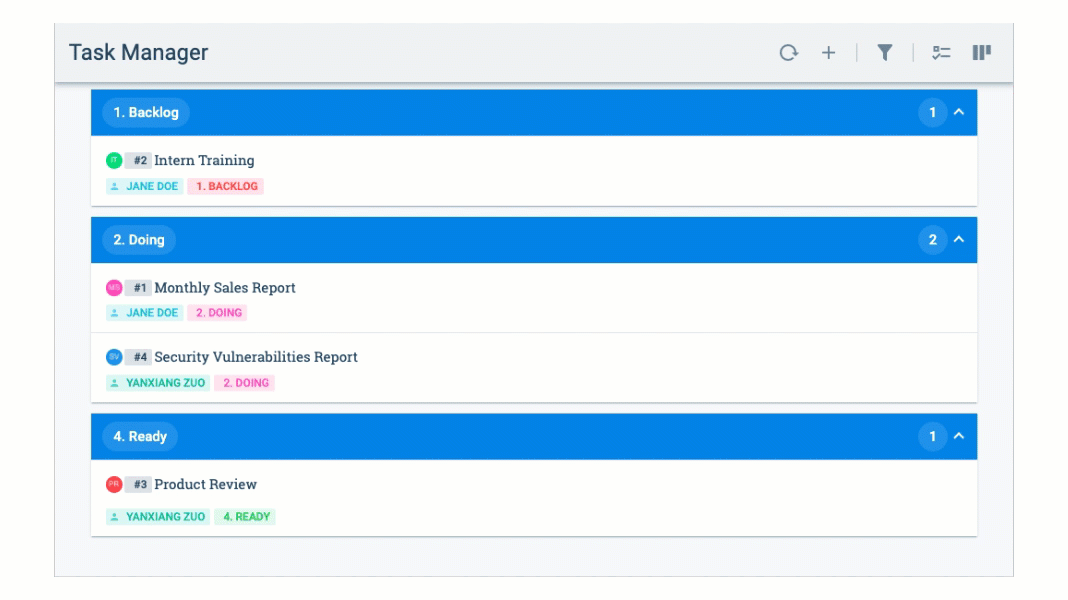Click the 1. Backlog header label
The image size is (1068, 600).
tap(146, 112)
